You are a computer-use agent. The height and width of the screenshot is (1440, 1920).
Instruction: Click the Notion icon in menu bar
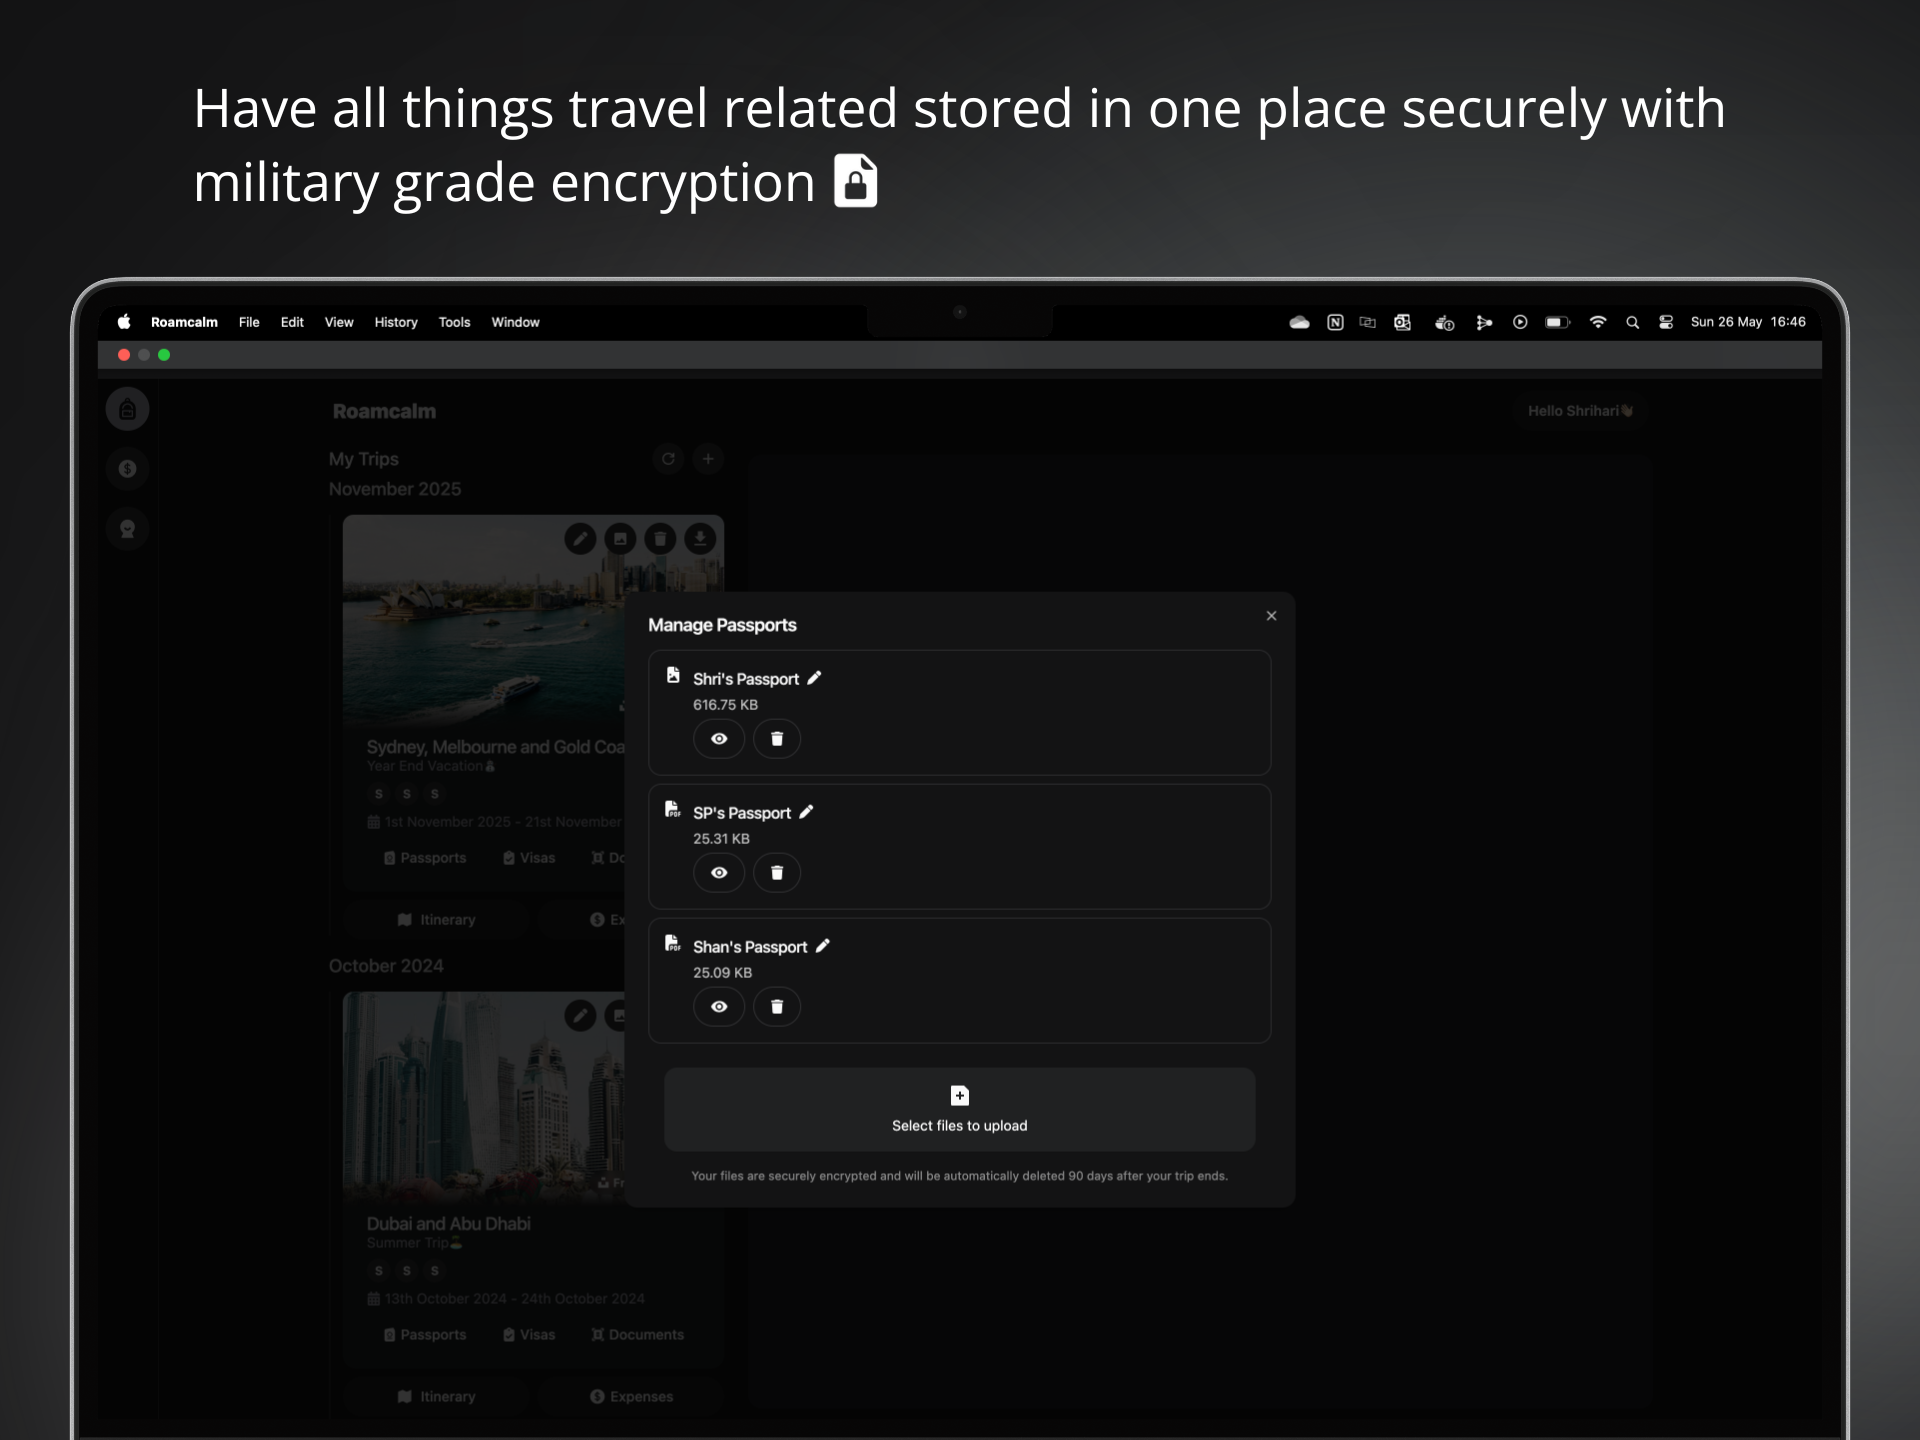[x=1335, y=322]
